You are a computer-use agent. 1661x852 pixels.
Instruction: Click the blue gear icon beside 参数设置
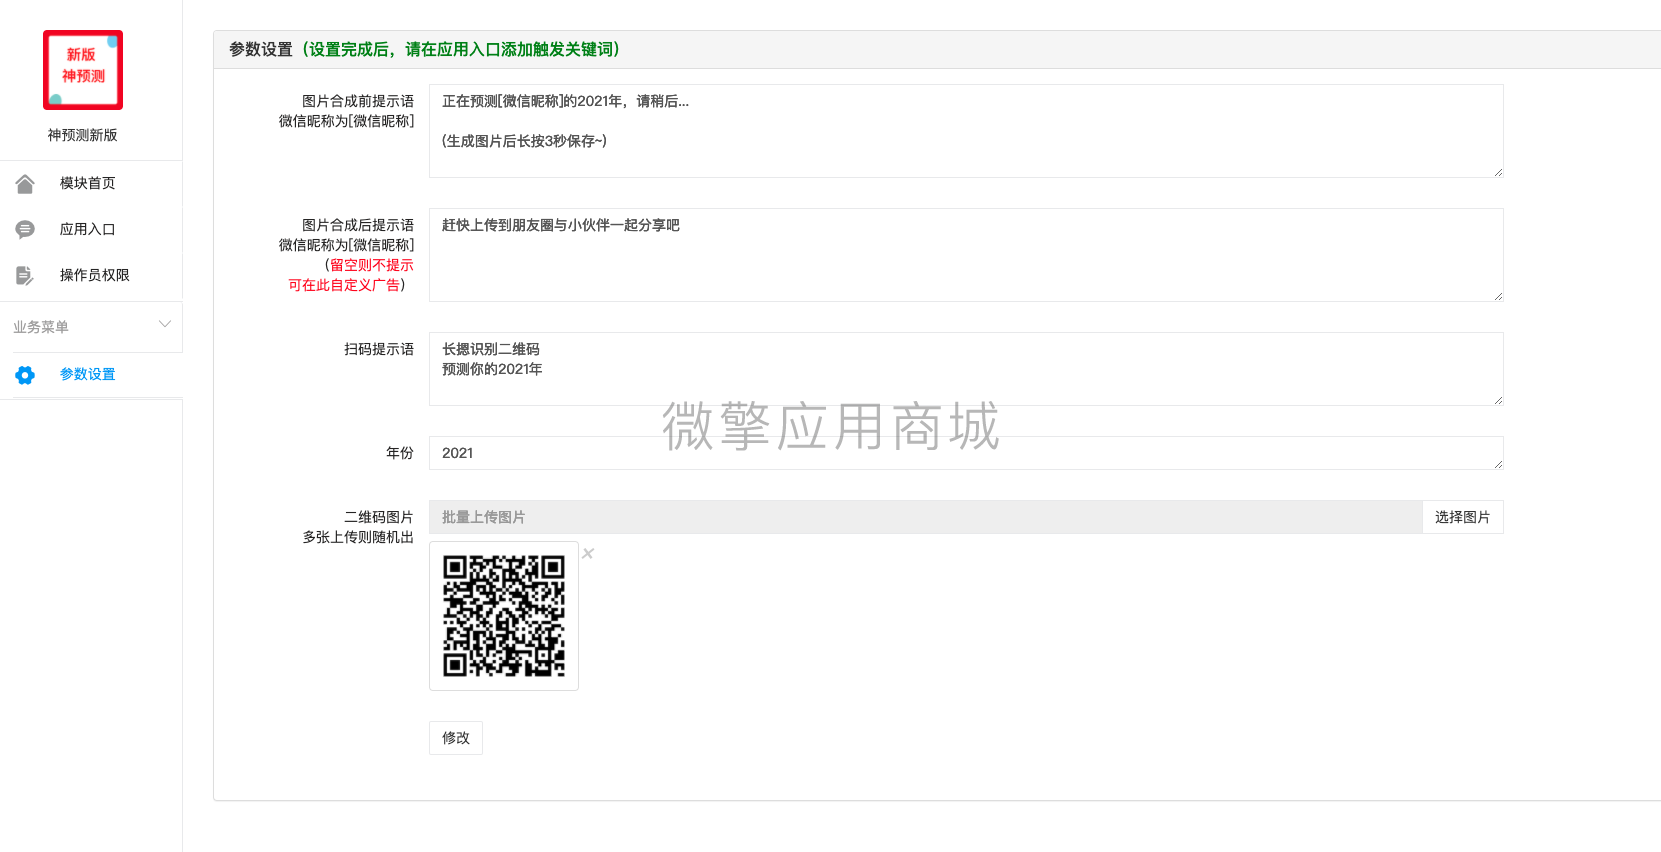[x=25, y=374]
